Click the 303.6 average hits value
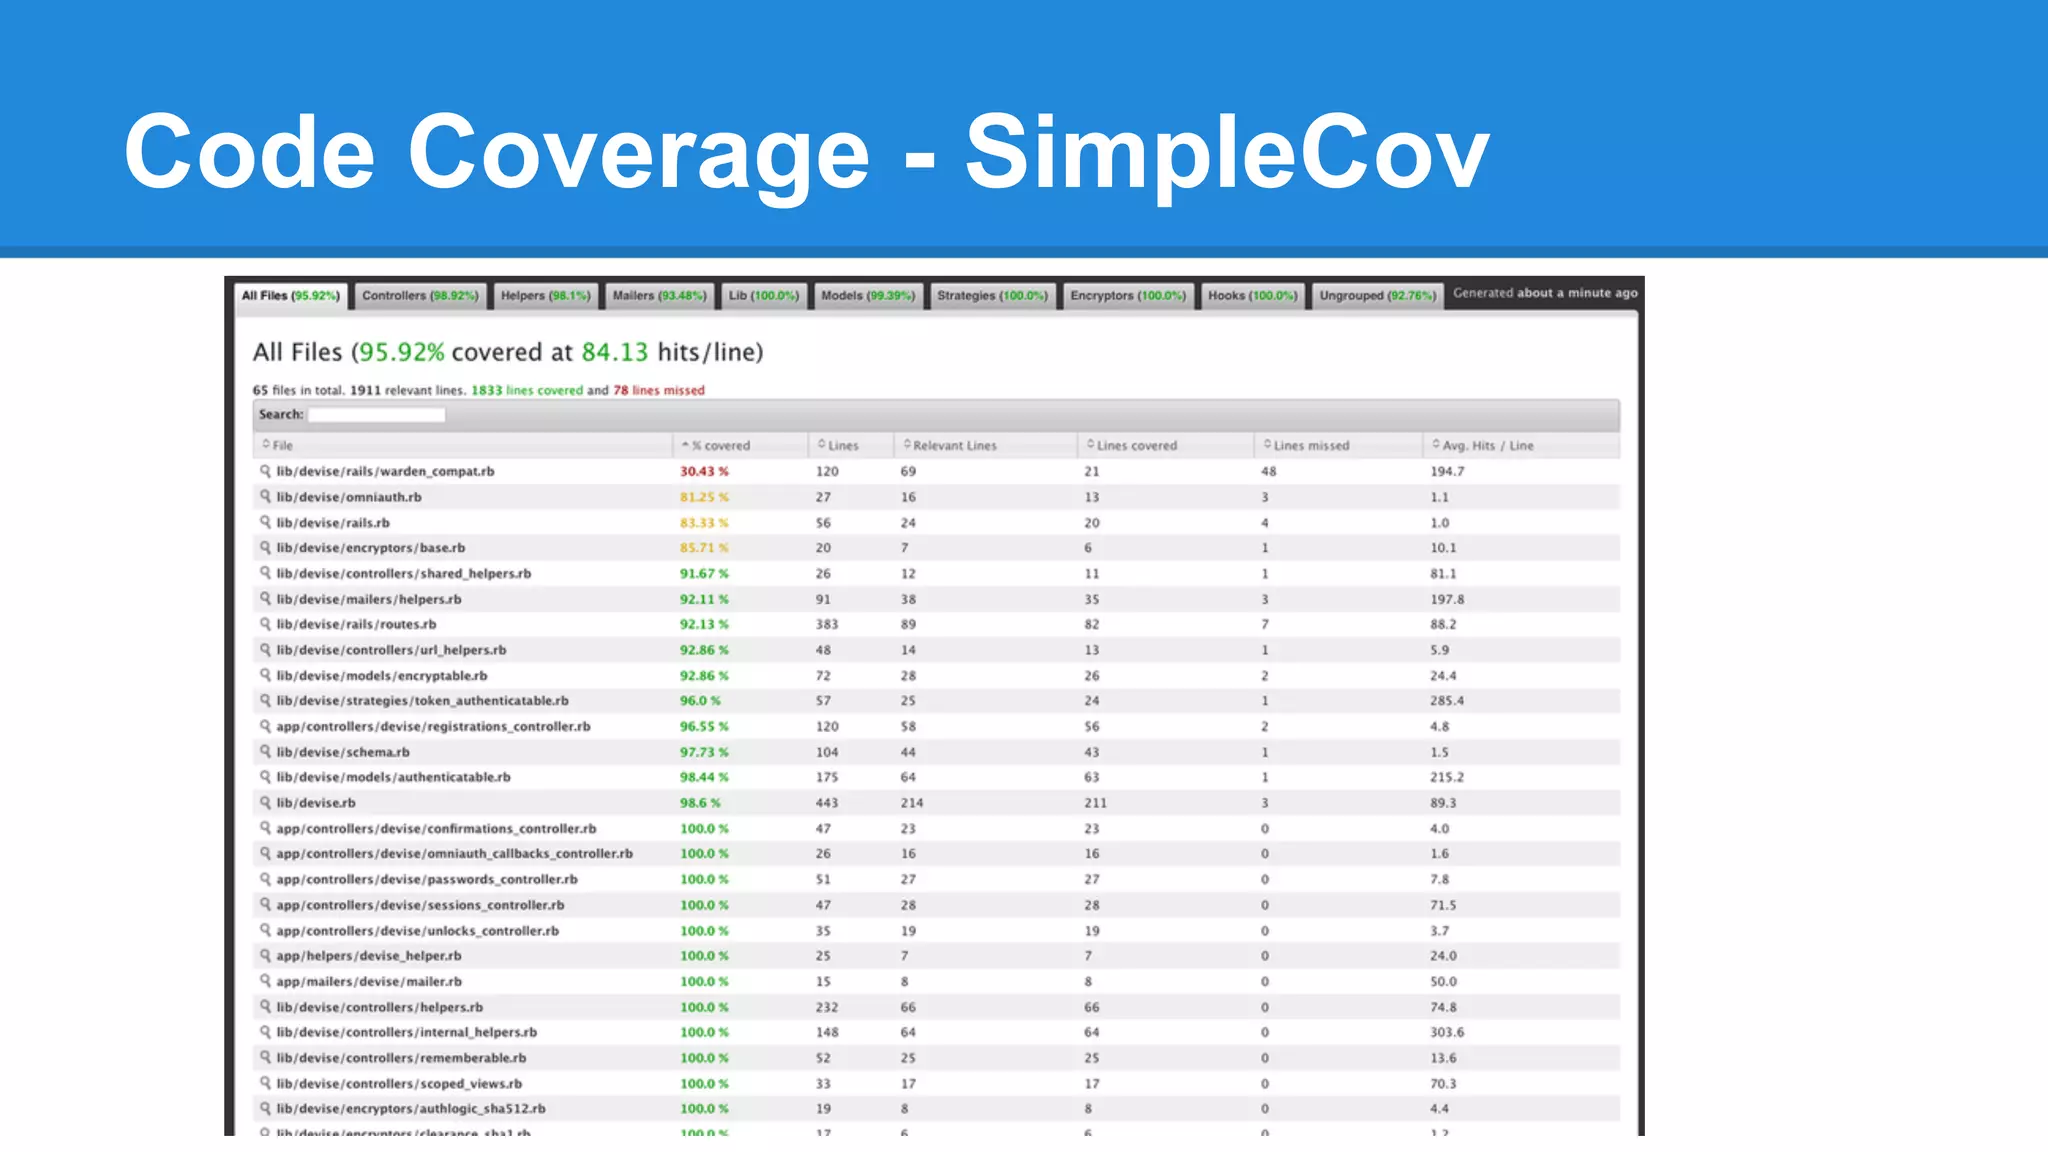 click(x=1446, y=1032)
